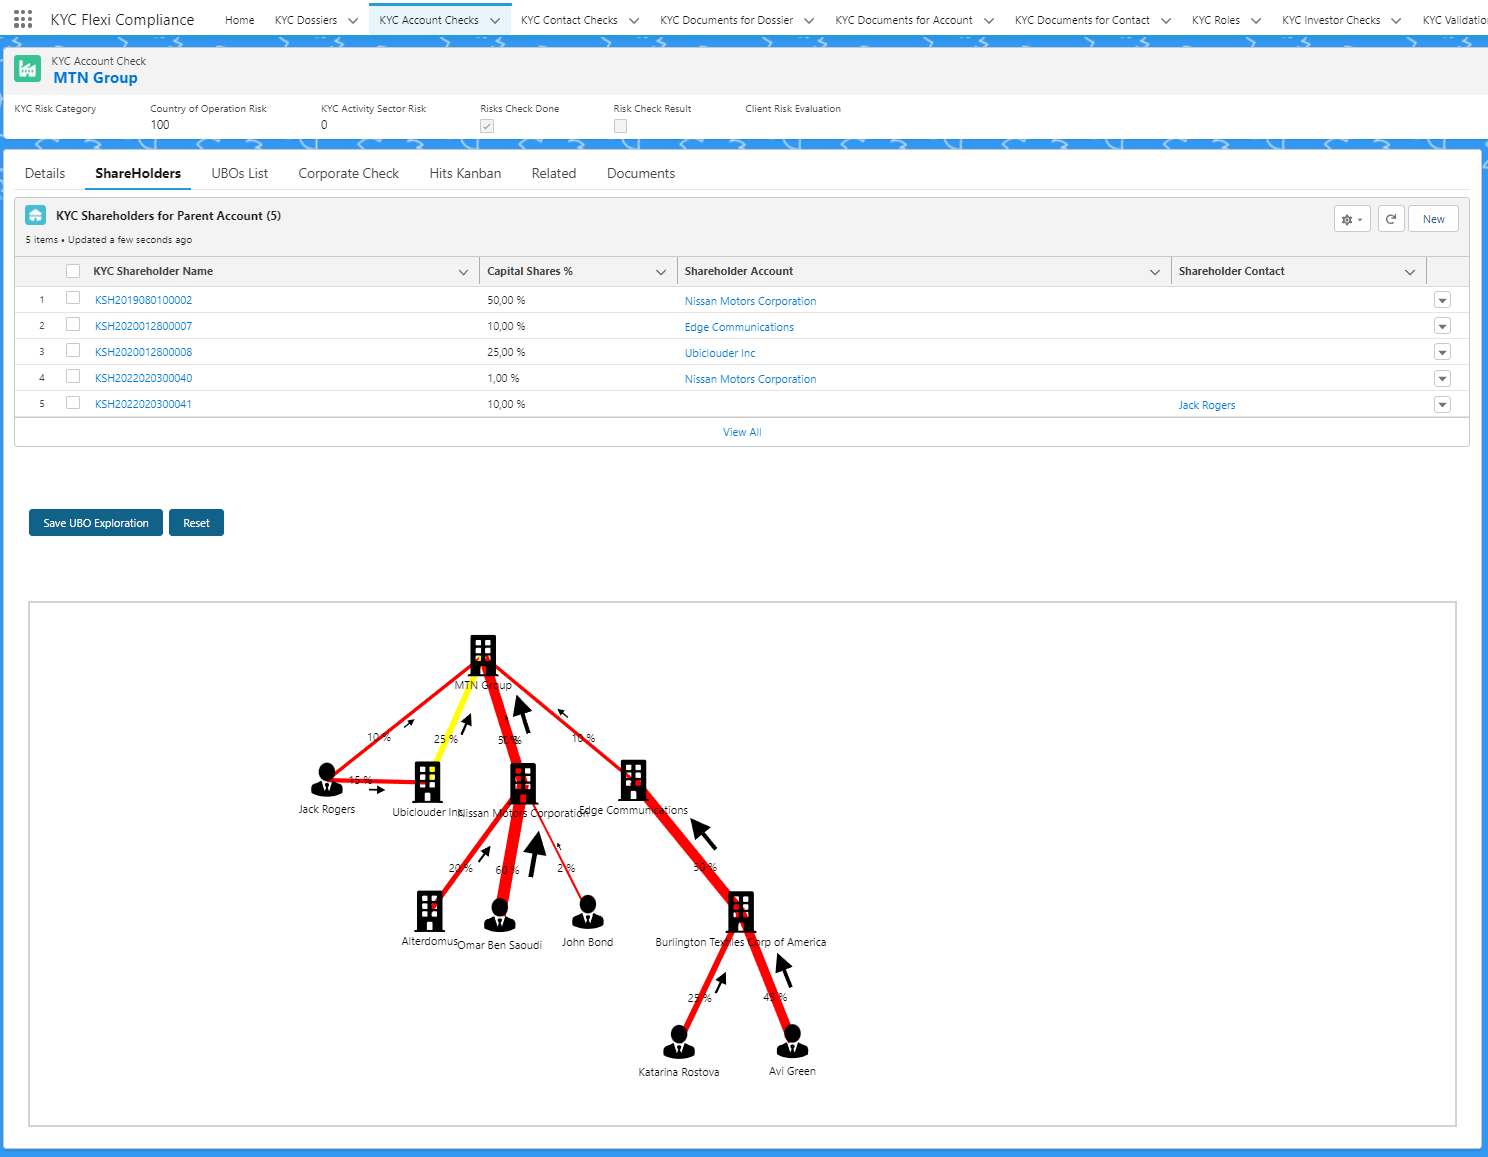This screenshot has height=1157, width=1488.
Task: Open Jack Rogers contact link
Action: pyautogui.click(x=1207, y=405)
